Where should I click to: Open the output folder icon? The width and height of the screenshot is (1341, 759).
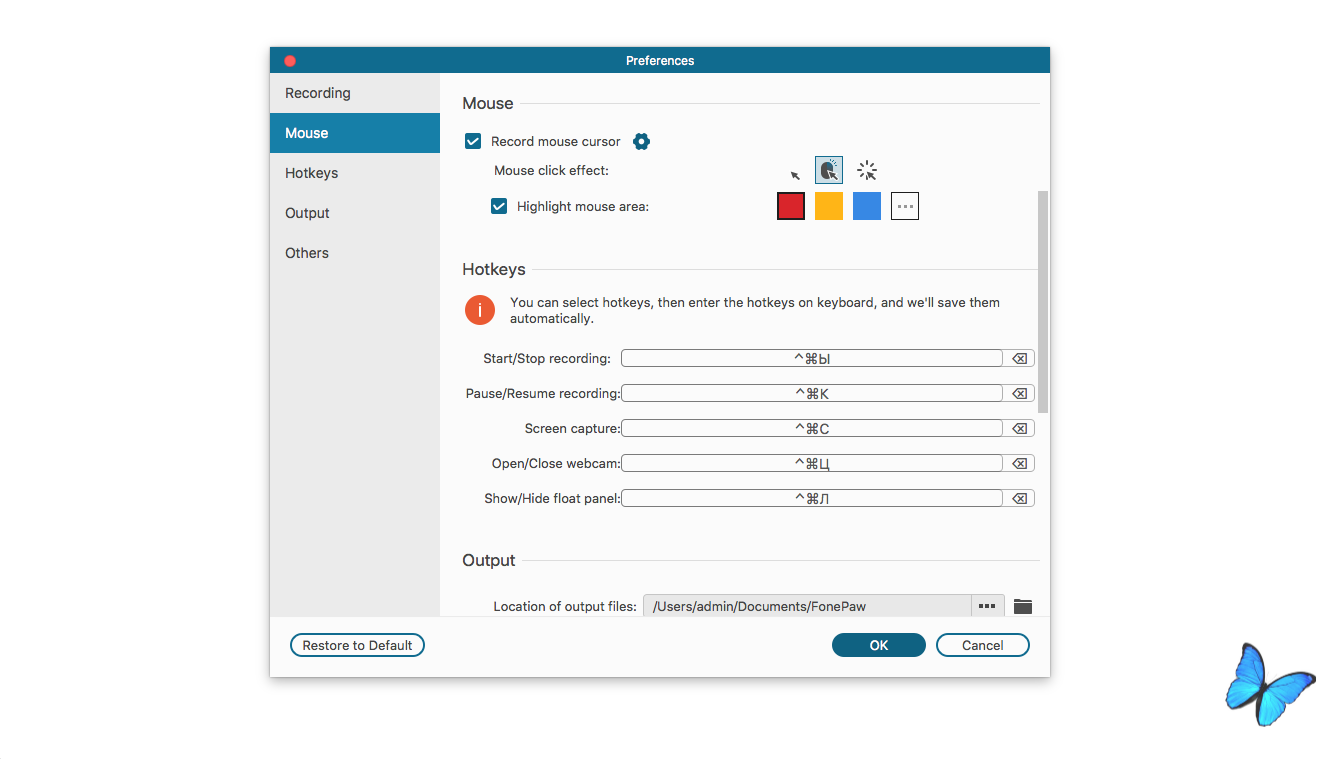pyautogui.click(x=1022, y=606)
